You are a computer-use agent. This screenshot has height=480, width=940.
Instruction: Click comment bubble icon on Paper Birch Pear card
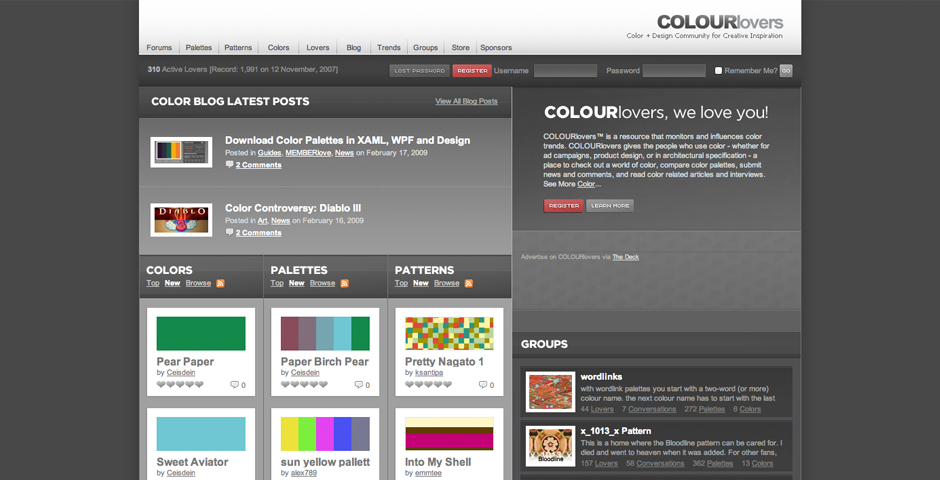358,385
